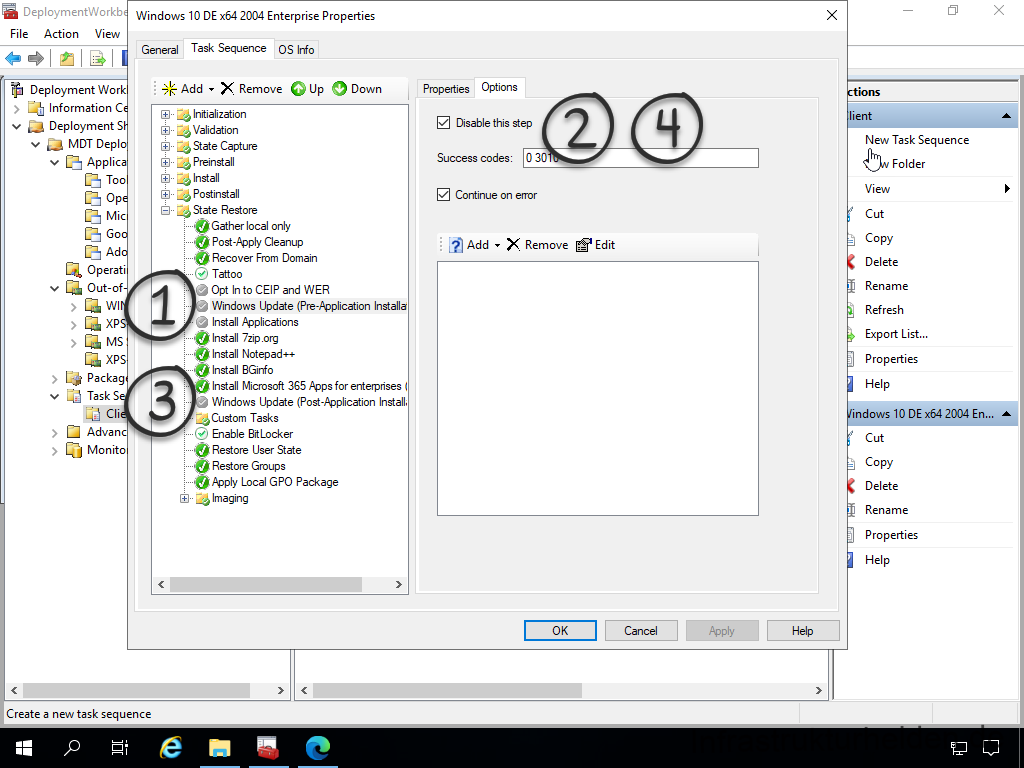This screenshot has height=768, width=1024.
Task: Expand the Install group
Action: [165, 178]
